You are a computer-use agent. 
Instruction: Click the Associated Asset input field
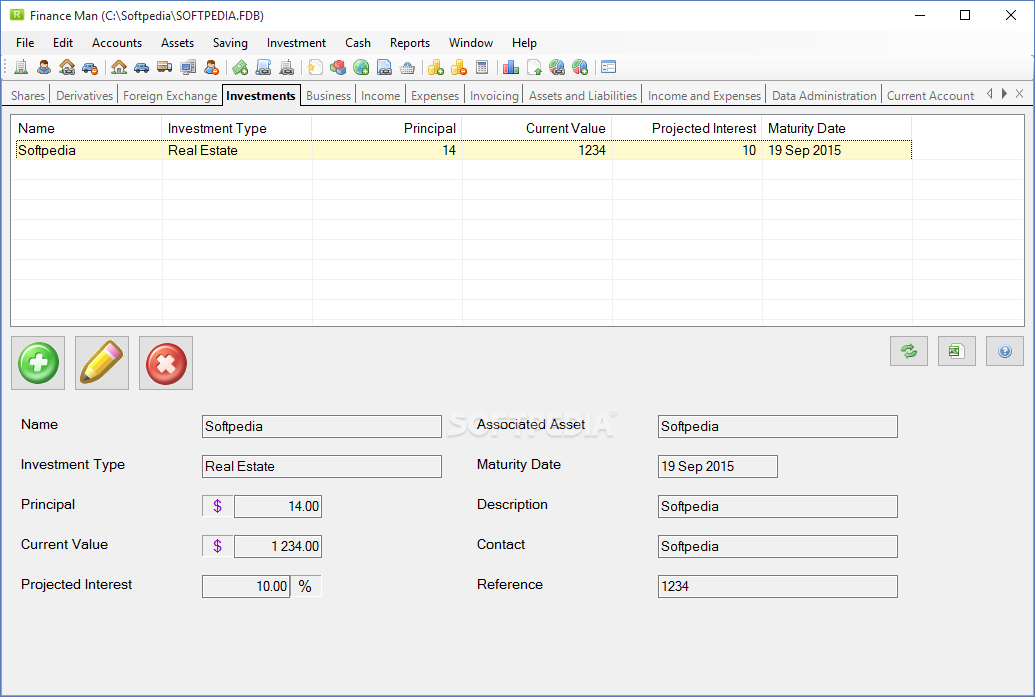778,426
